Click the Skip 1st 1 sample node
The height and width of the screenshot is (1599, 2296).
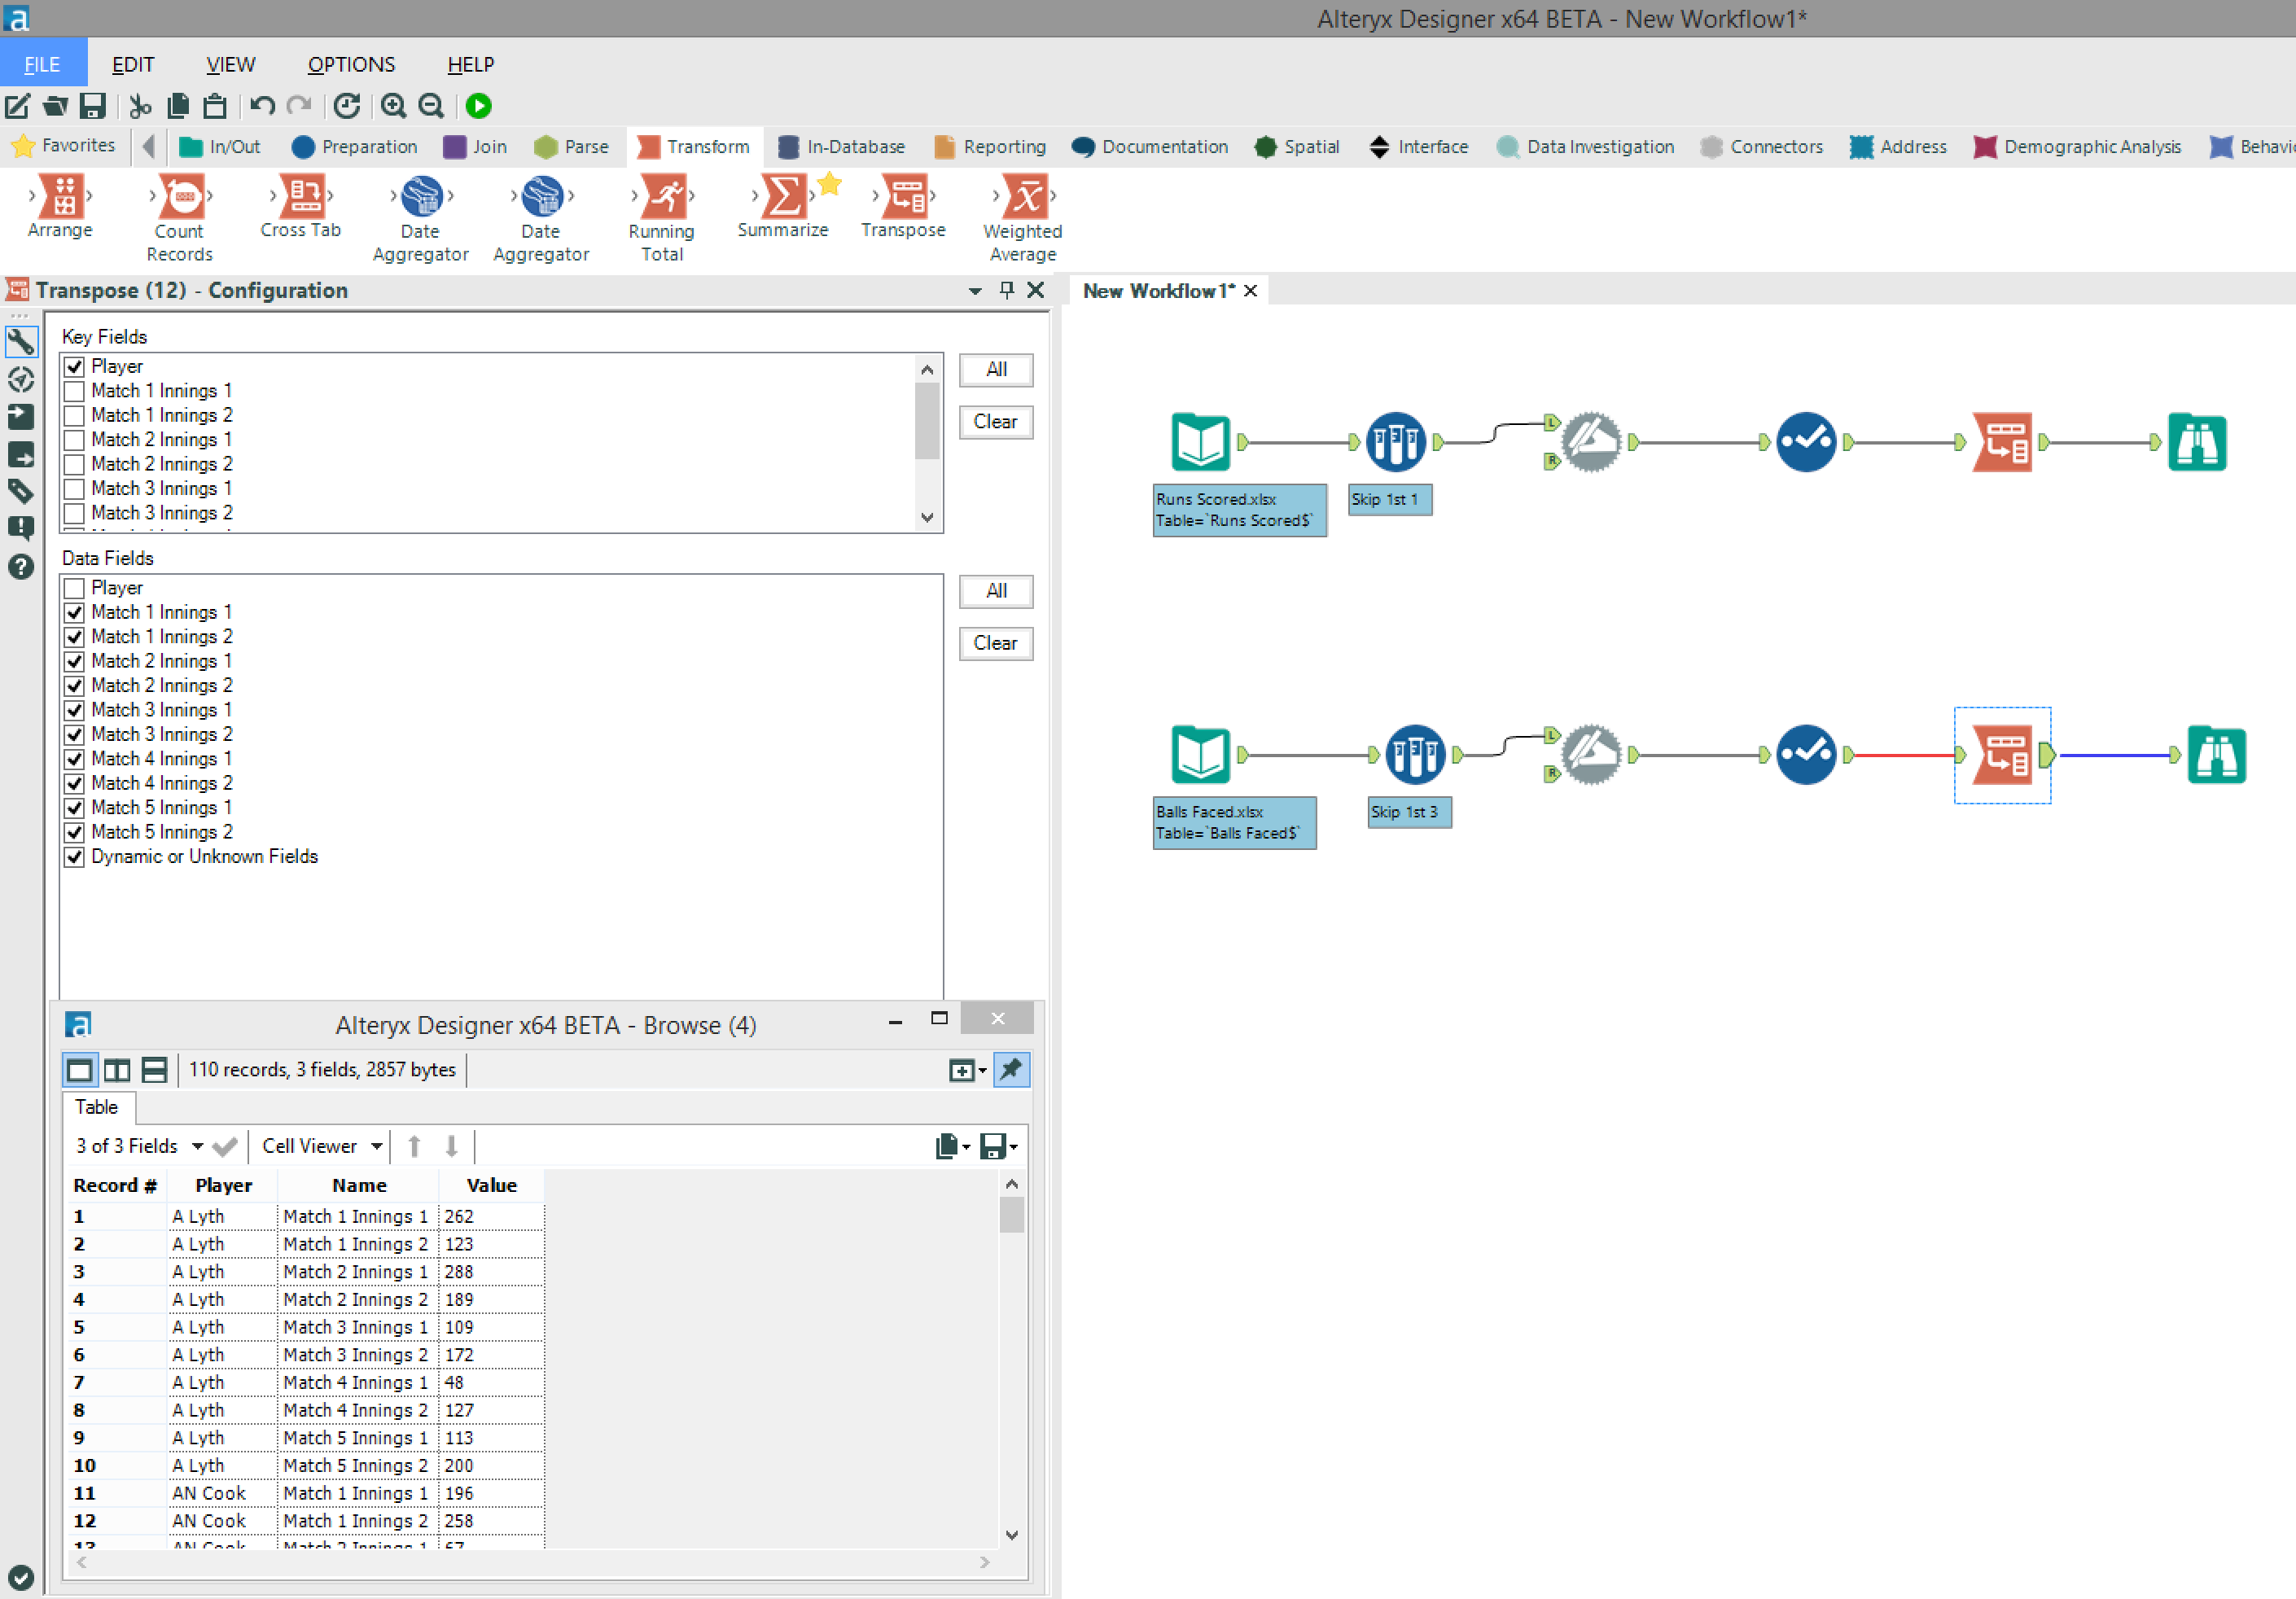point(1395,441)
